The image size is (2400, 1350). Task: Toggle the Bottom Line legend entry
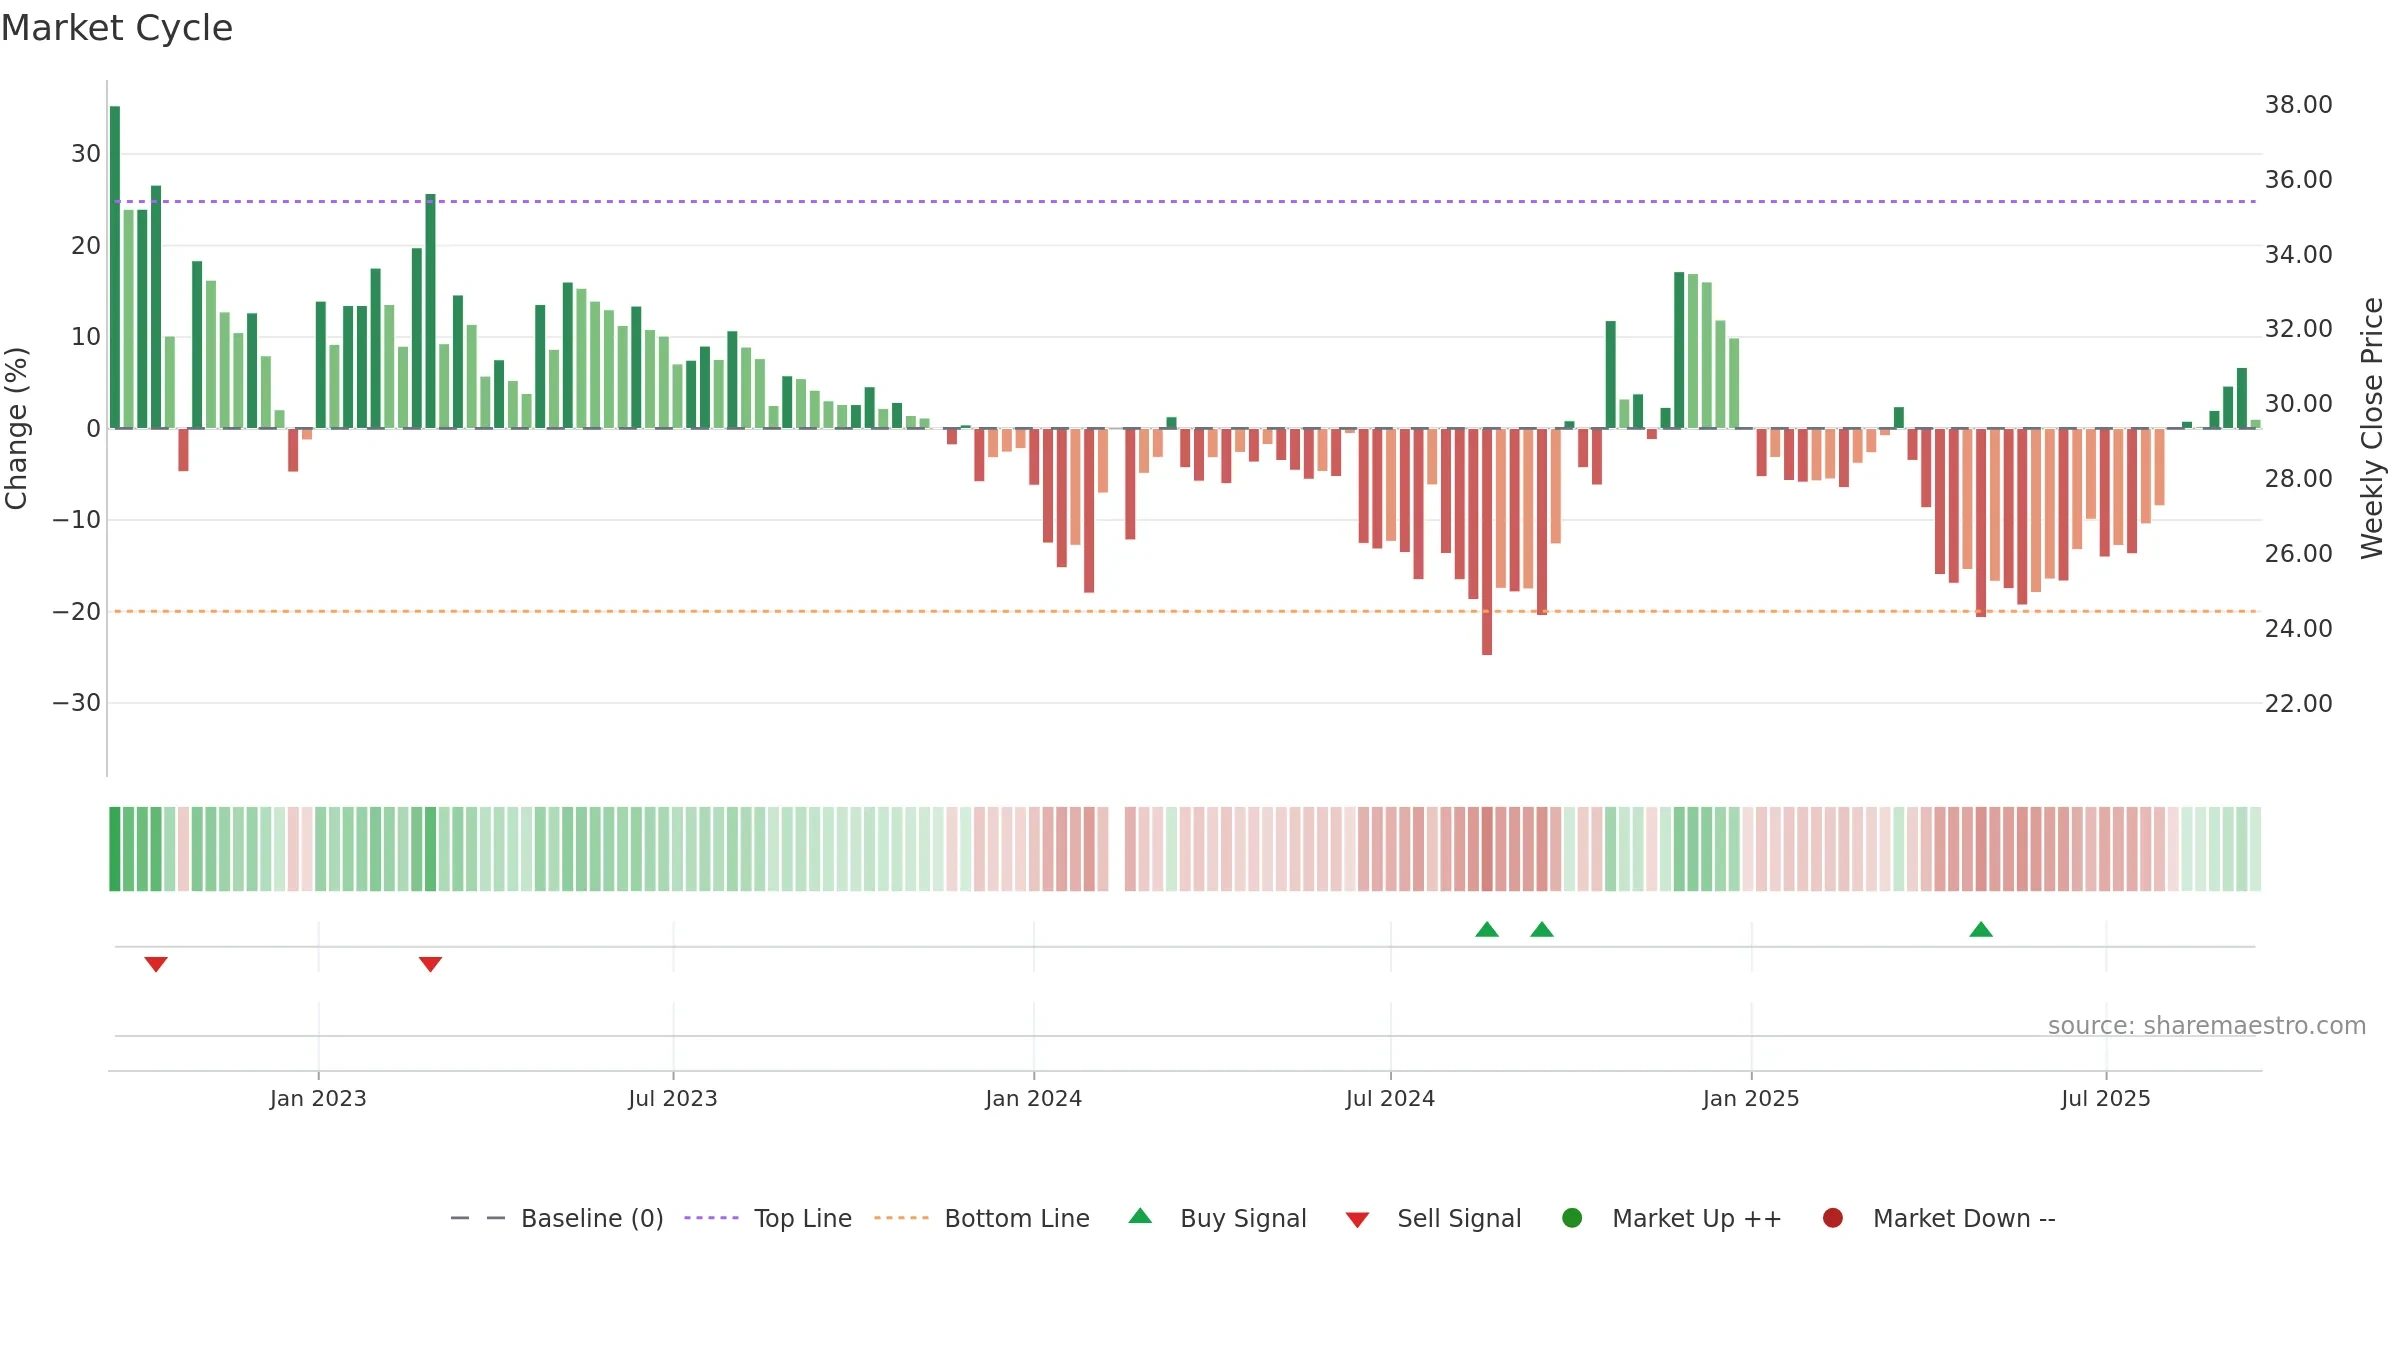(x=982, y=1218)
